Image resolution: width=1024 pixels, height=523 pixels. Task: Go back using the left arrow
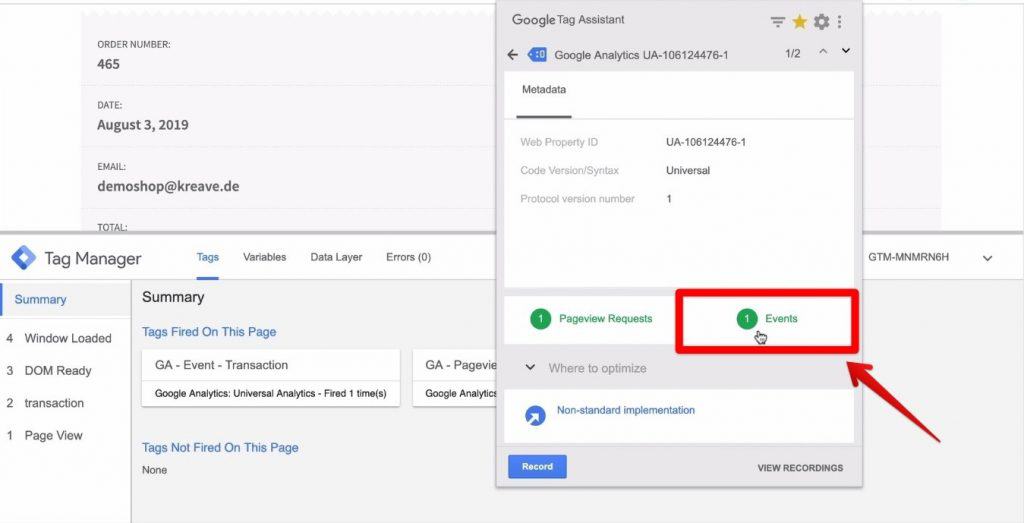(x=513, y=55)
